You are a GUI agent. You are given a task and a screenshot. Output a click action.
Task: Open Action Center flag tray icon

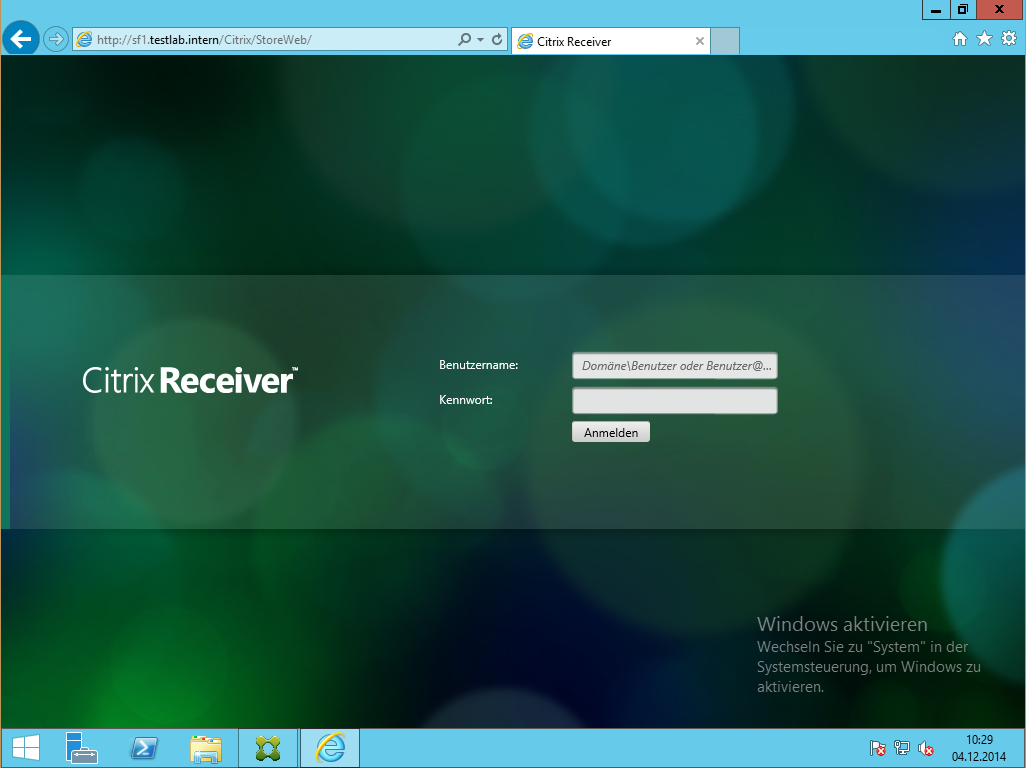(x=877, y=748)
